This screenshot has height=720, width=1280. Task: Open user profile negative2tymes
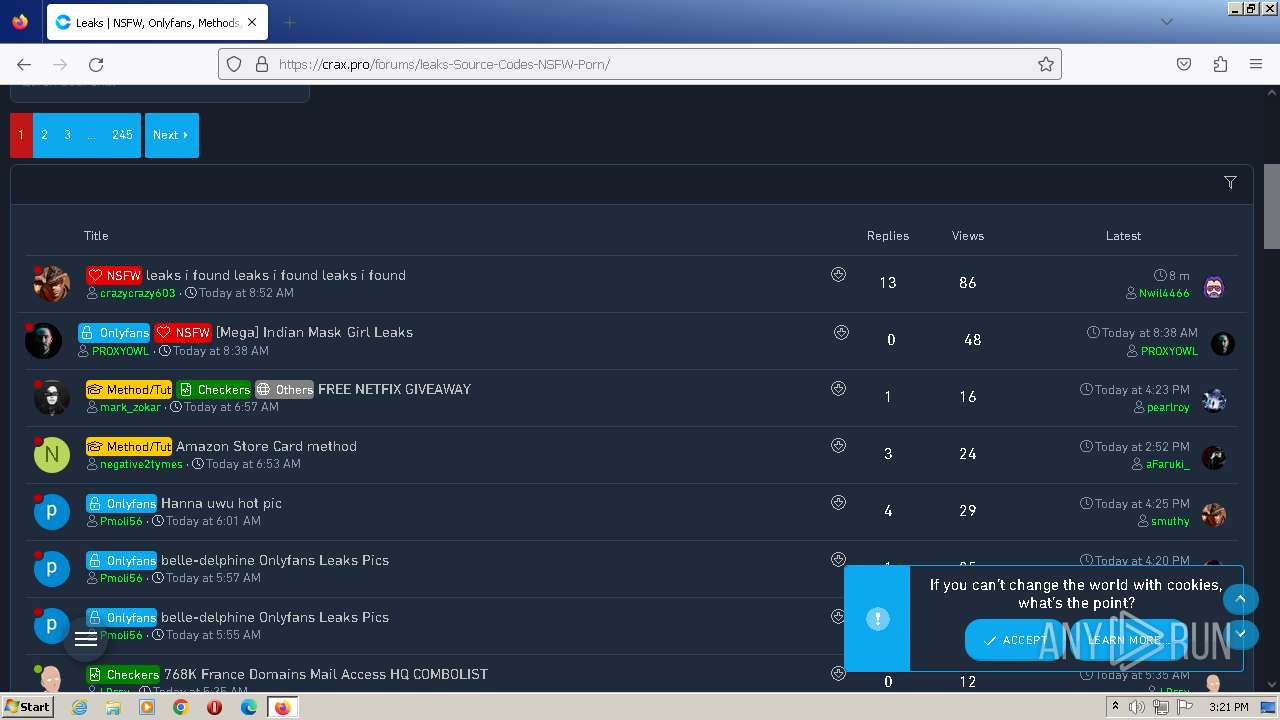pos(141,464)
